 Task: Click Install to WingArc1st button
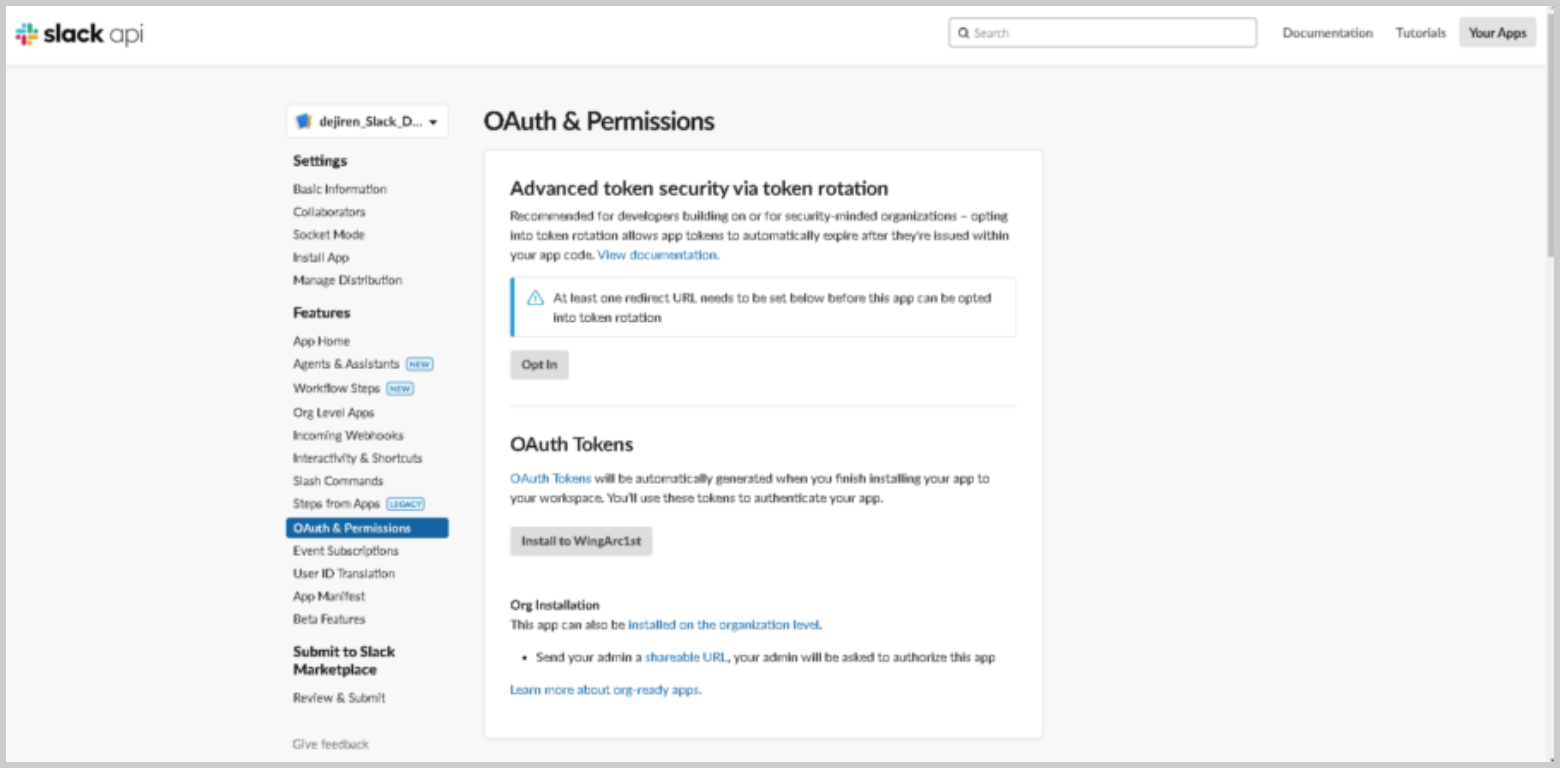tap(581, 542)
